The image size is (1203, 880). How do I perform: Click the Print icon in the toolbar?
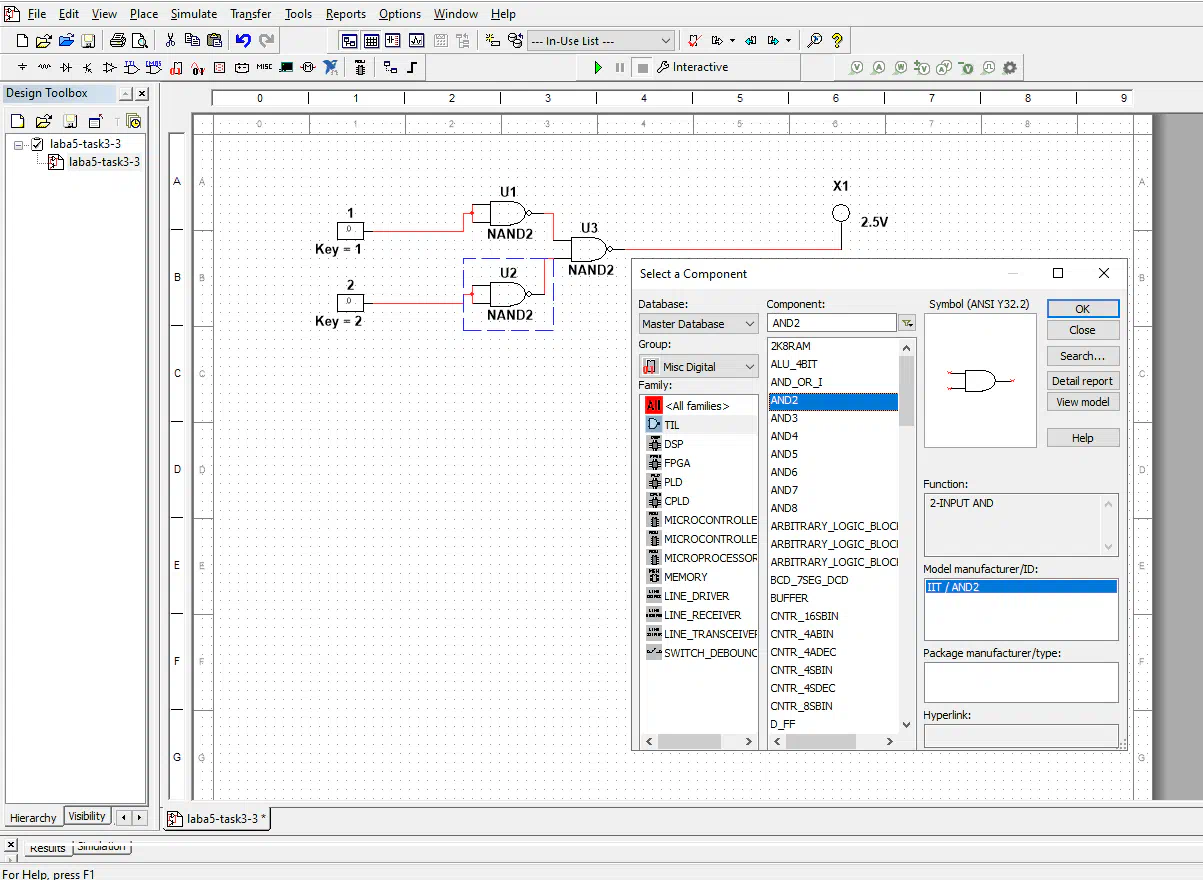click(118, 41)
